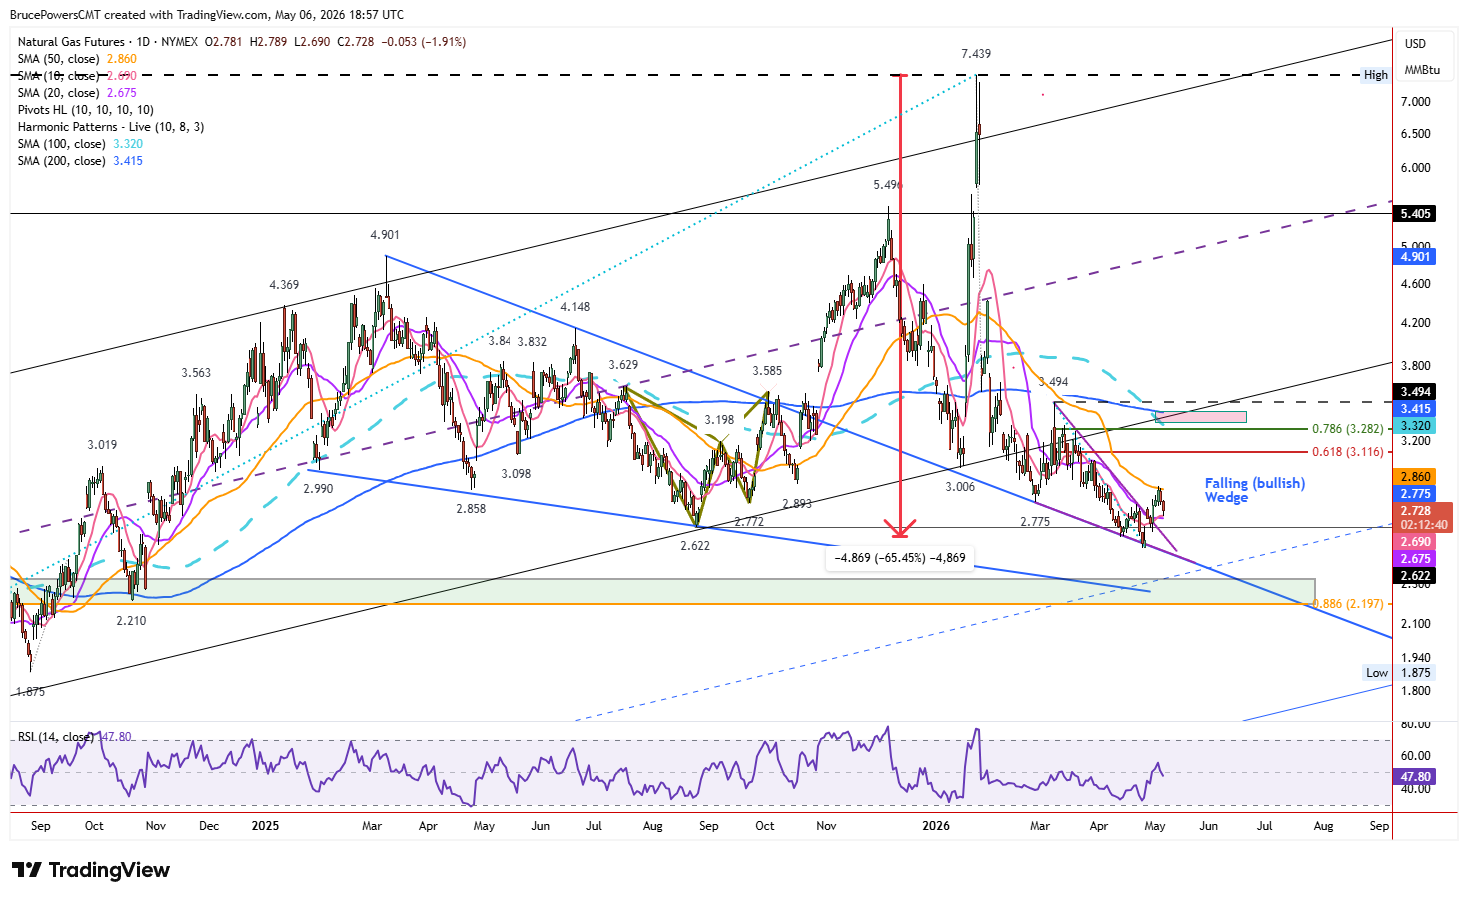1468x900 pixels.
Task: Click the 2.622 black price axis label
Action: coord(1415,576)
